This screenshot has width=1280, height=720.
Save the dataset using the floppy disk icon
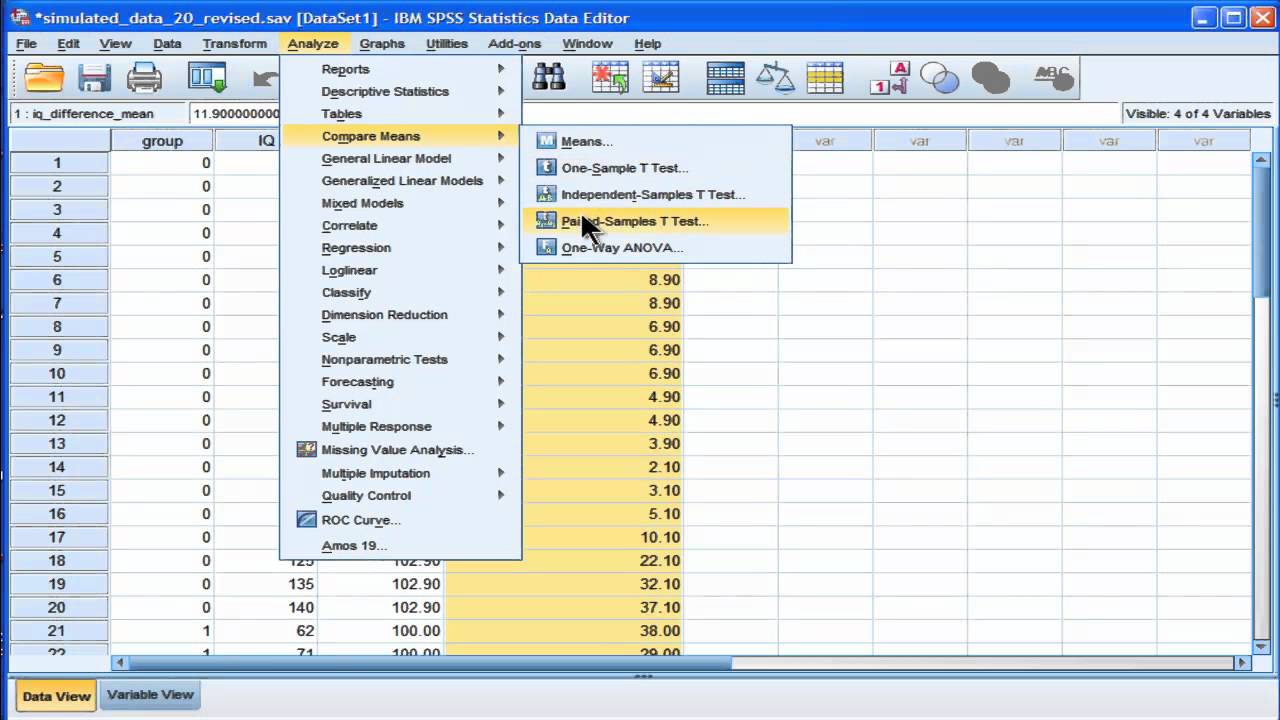coord(94,78)
